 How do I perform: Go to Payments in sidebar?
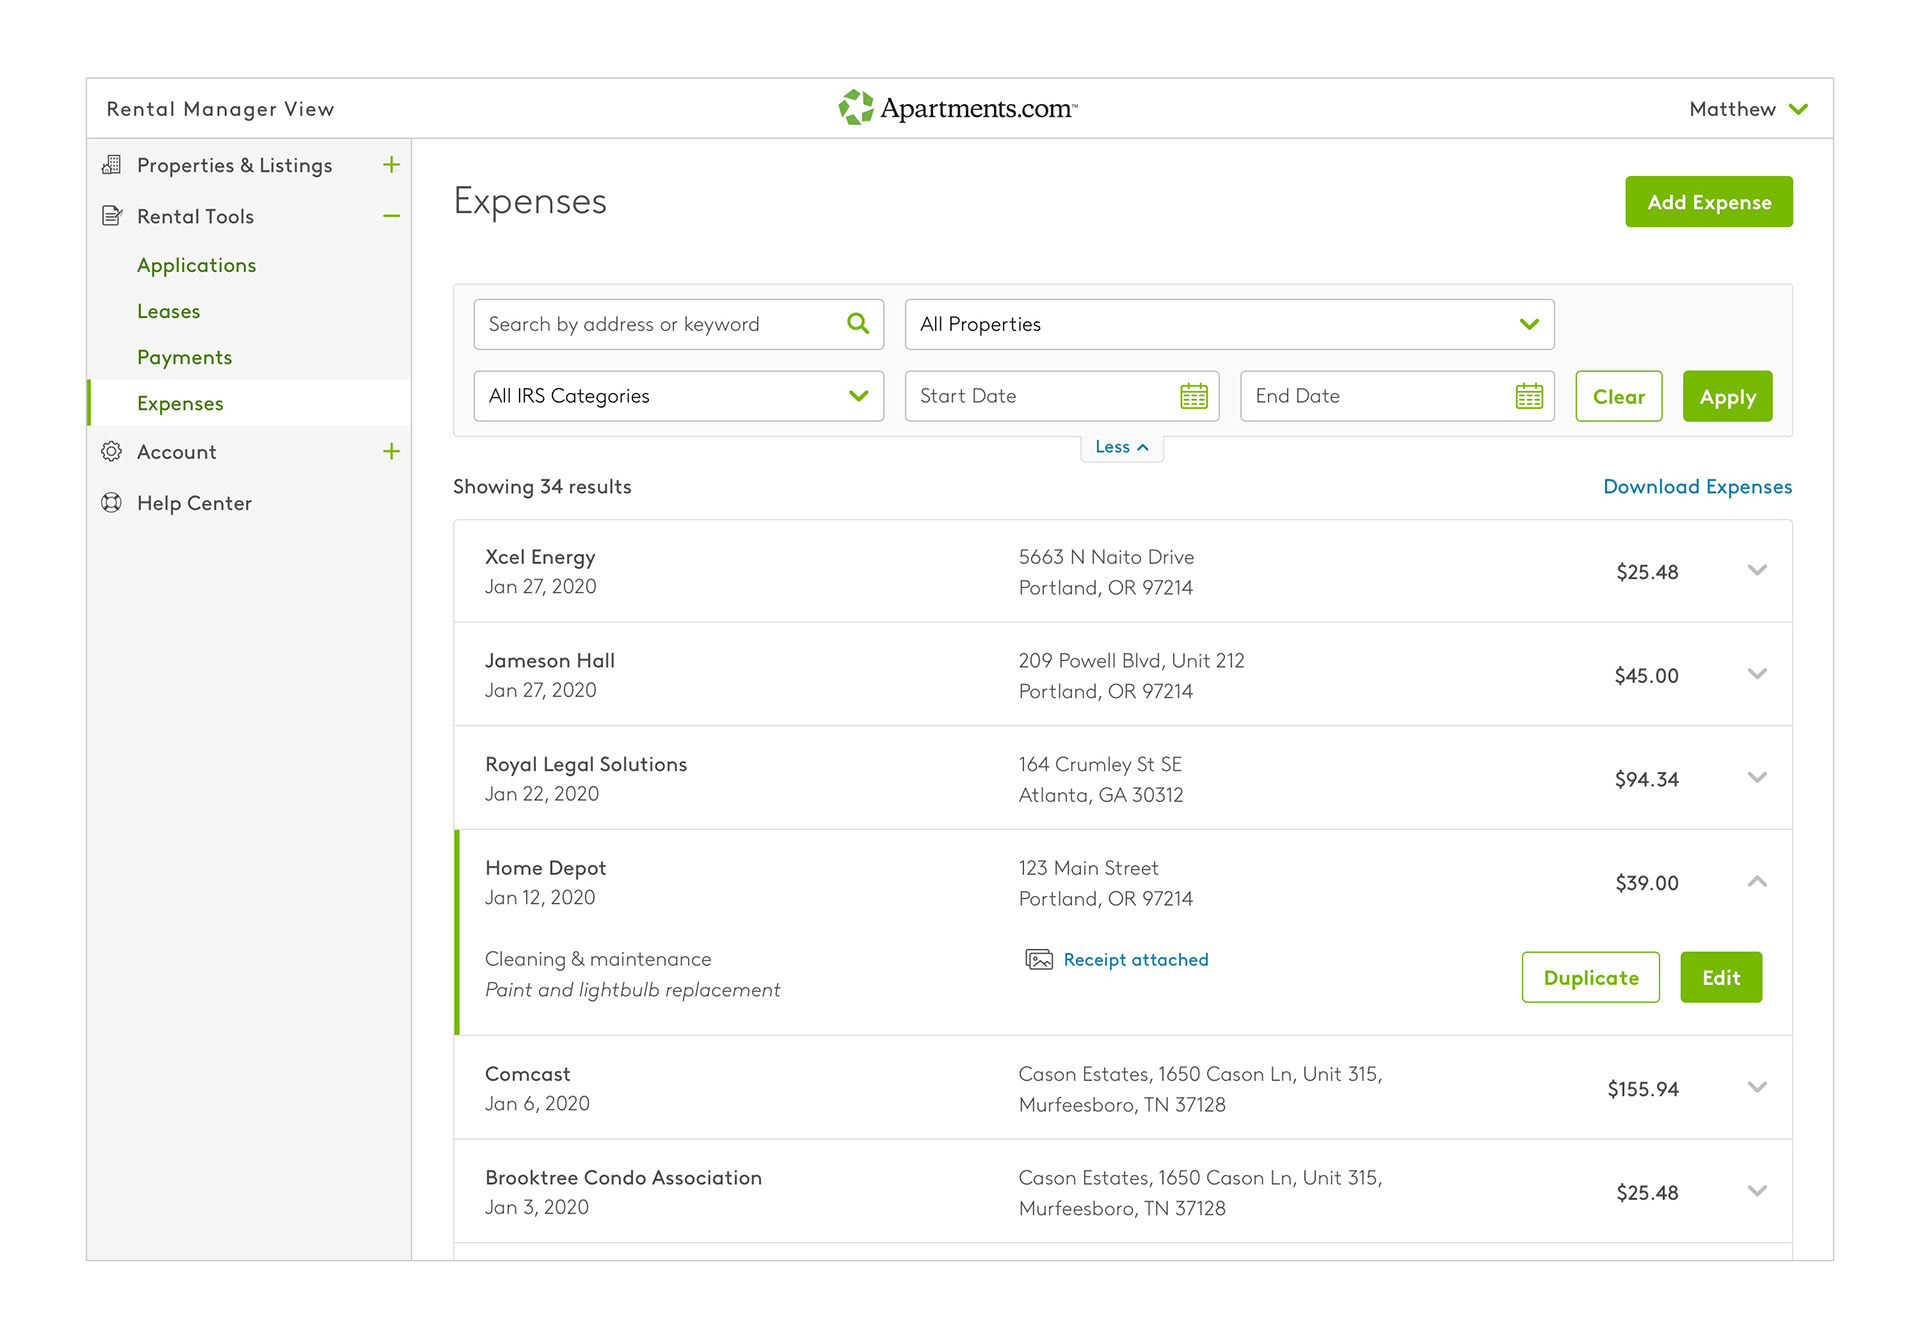click(184, 357)
